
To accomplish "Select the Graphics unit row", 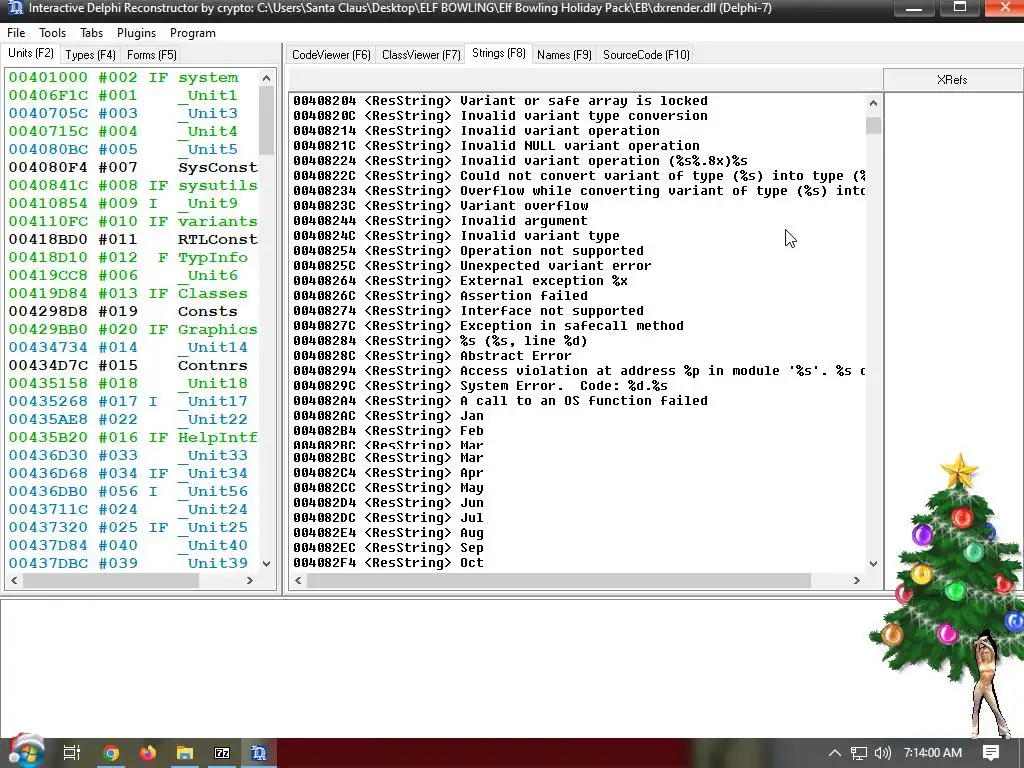I will tap(133, 329).
